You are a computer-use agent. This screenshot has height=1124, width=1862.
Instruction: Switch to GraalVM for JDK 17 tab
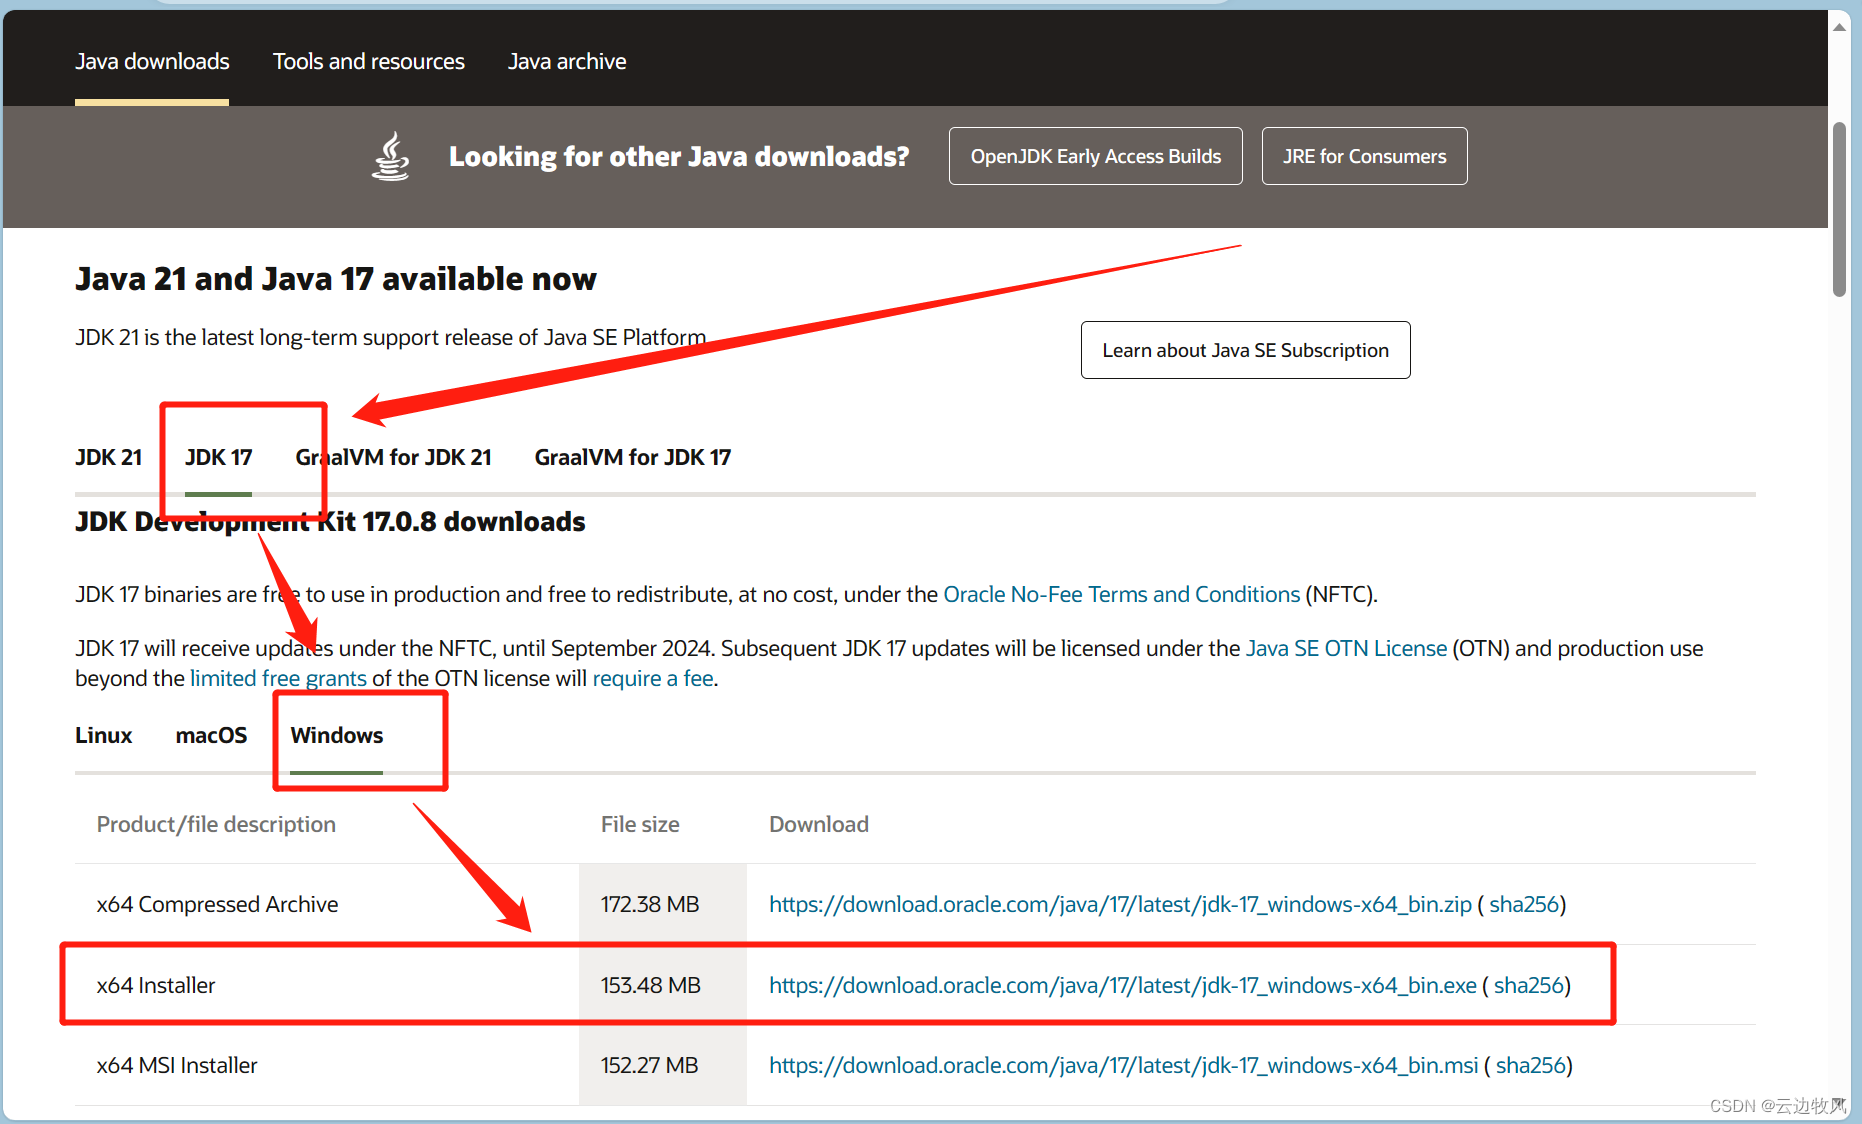(x=633, y=458)
